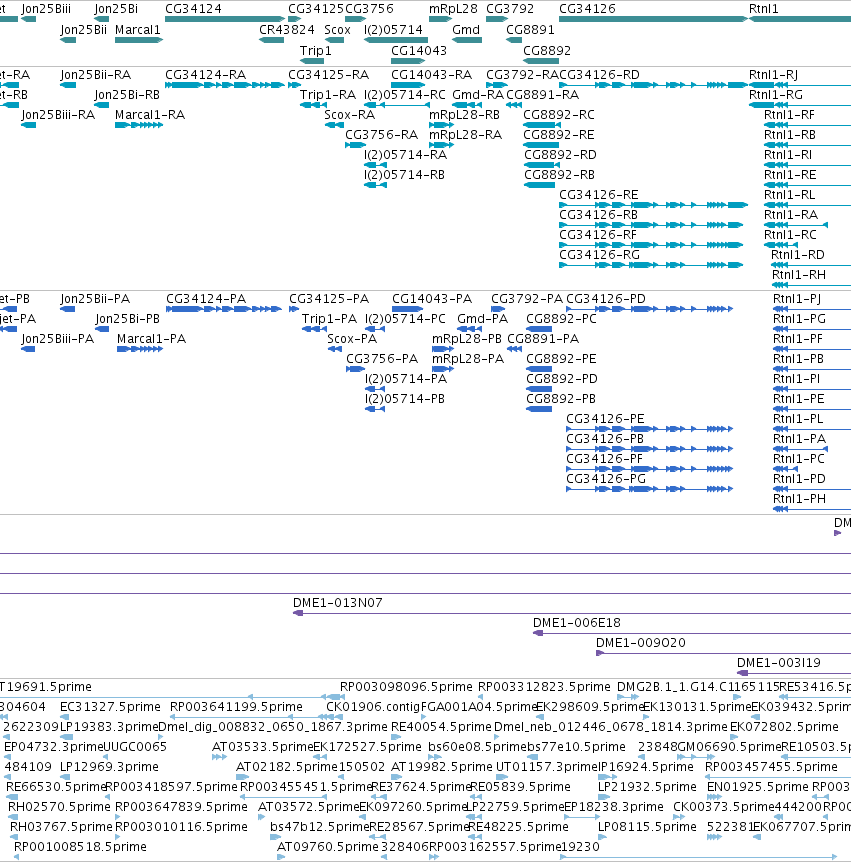This screenshot has height=862, width=851.
Task: Select EST RH02570.5prime
Action: point(59,807)
